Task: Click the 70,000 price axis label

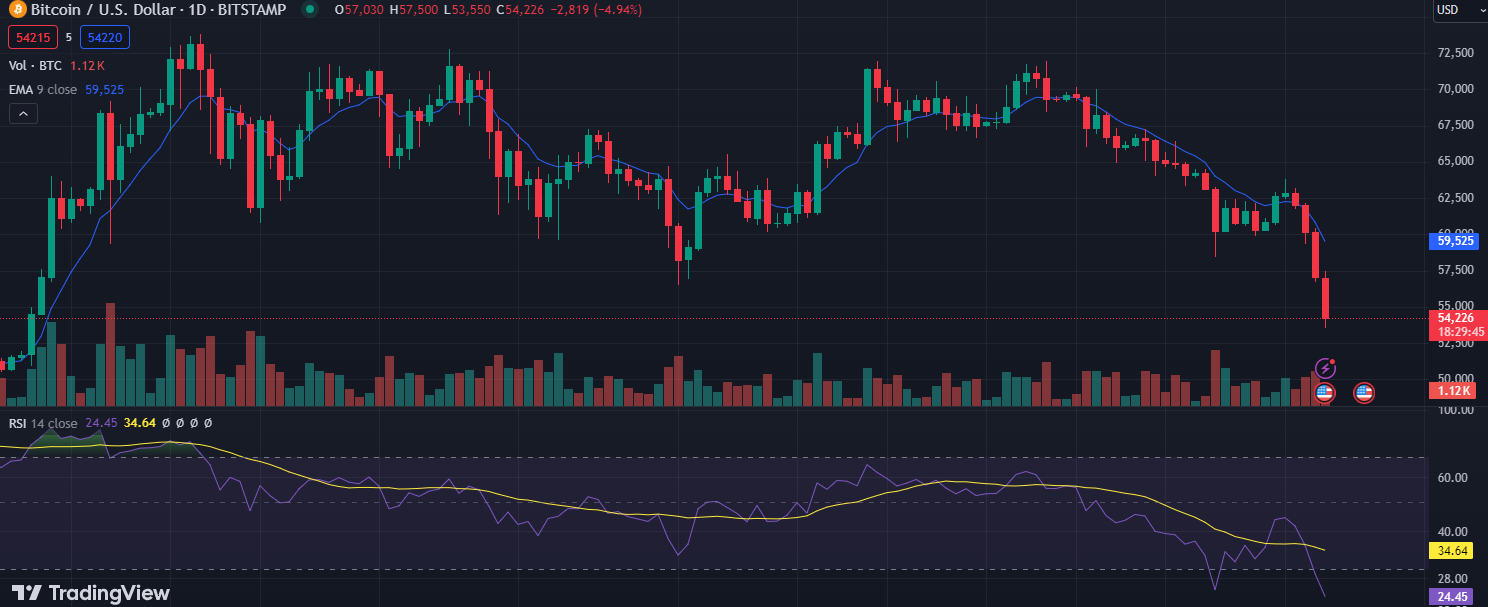Action: click(x=1455, y=88)
